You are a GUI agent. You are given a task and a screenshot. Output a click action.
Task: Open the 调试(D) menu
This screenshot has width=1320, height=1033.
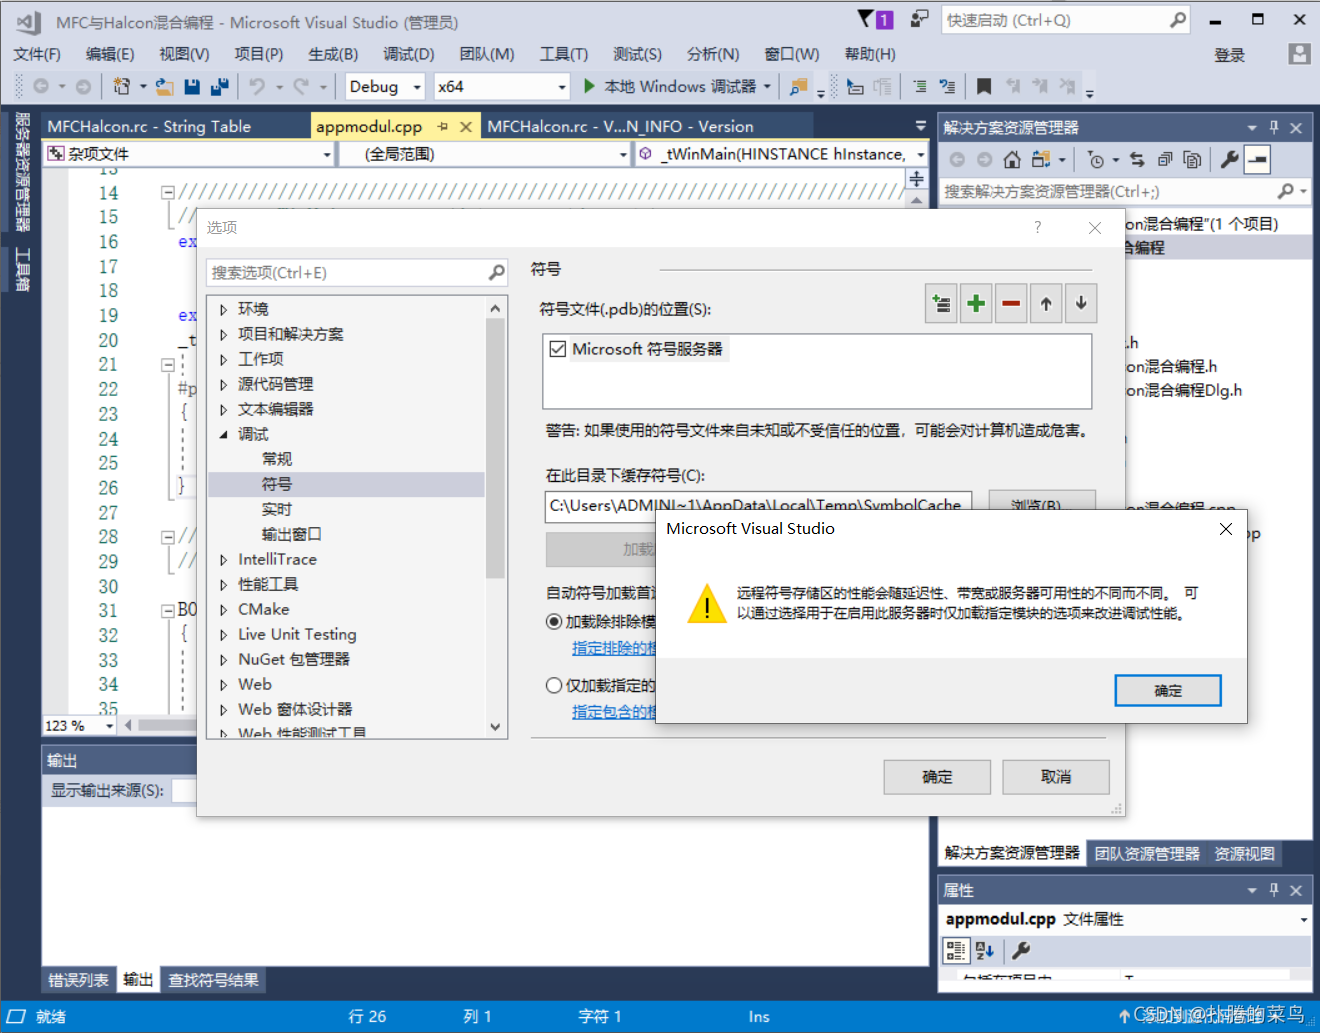point(408,54)
